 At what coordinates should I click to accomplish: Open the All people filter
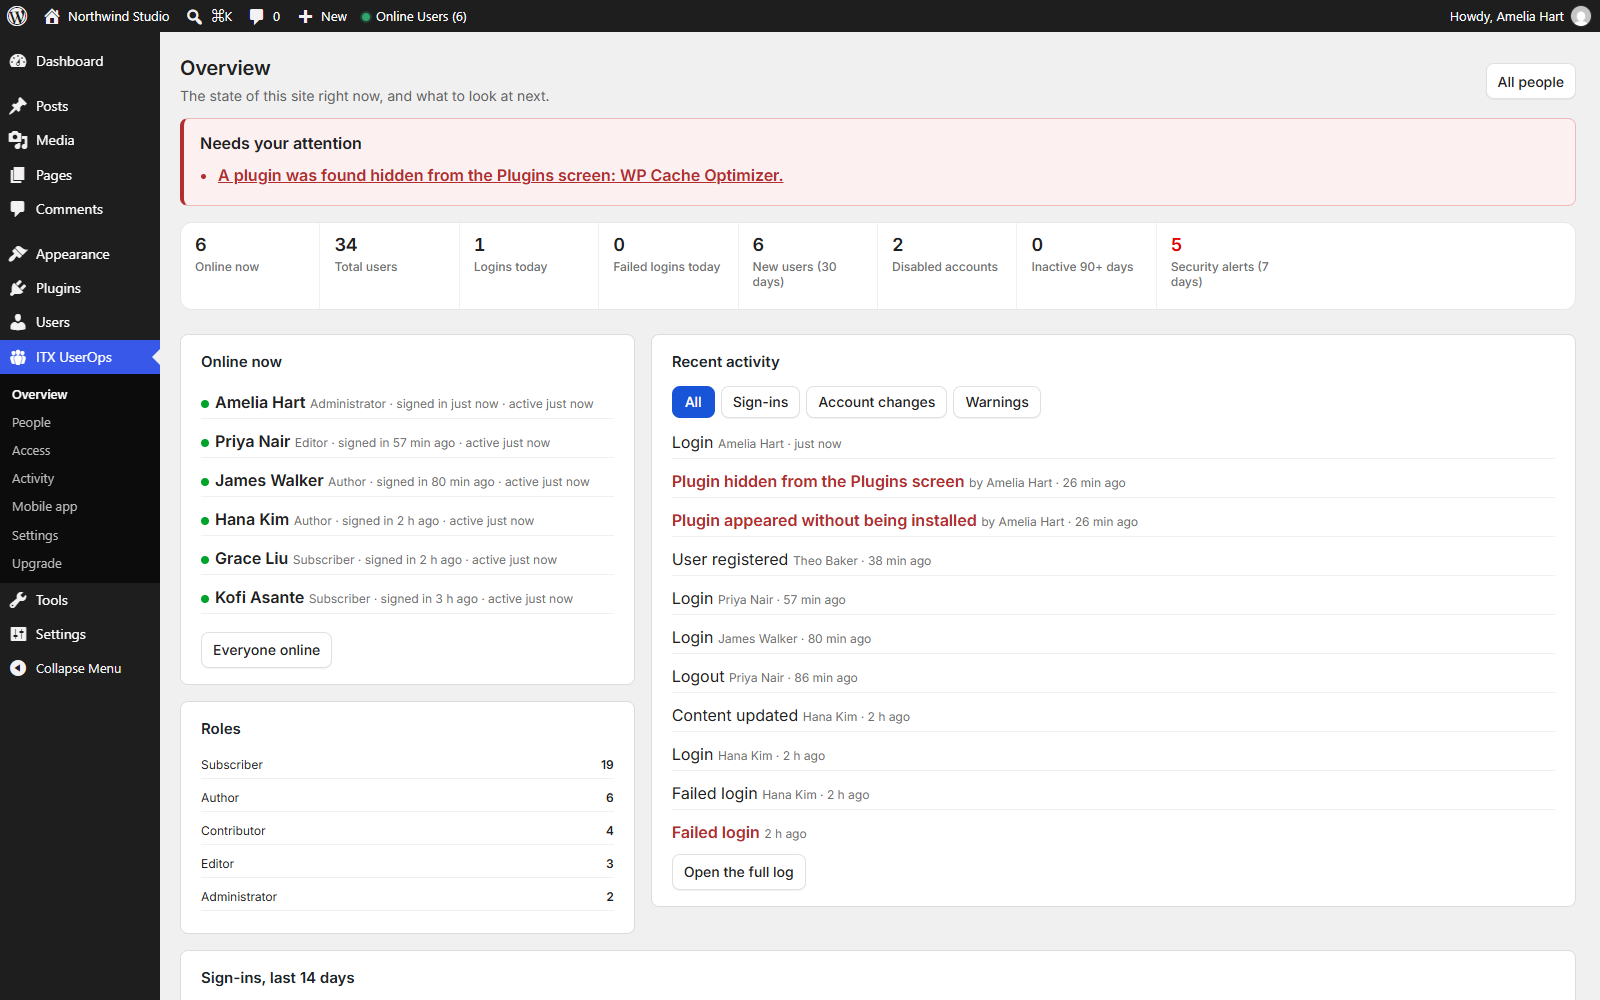coord(1530,82)
